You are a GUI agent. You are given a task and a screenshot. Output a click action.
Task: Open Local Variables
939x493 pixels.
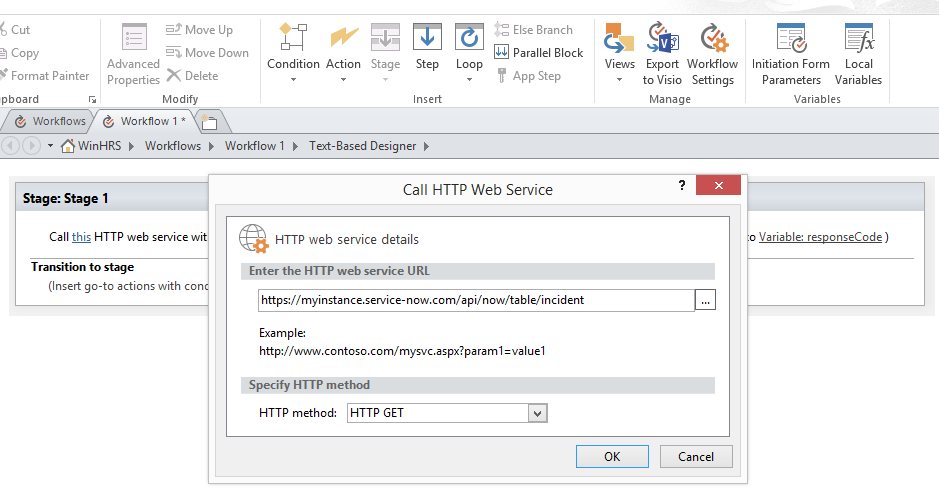pyautogui.click(x=859, y=55)
